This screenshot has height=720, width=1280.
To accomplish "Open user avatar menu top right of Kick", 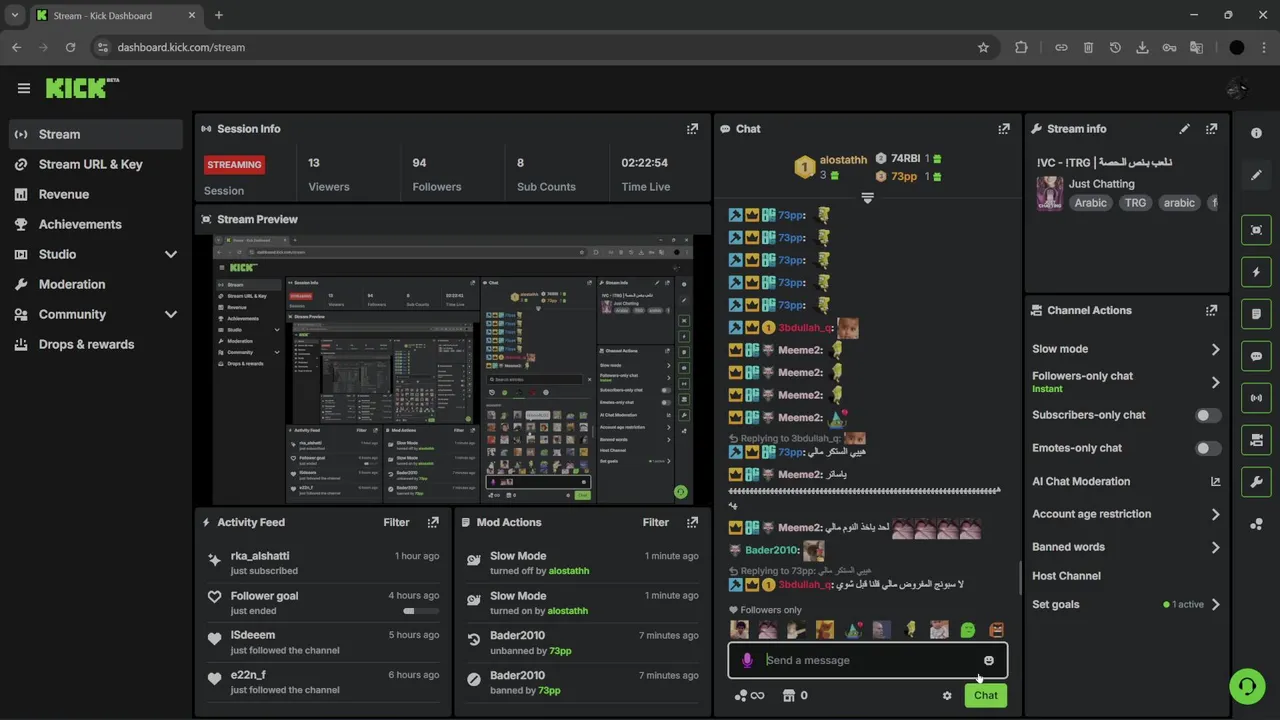I will (x=1237, y=88).
